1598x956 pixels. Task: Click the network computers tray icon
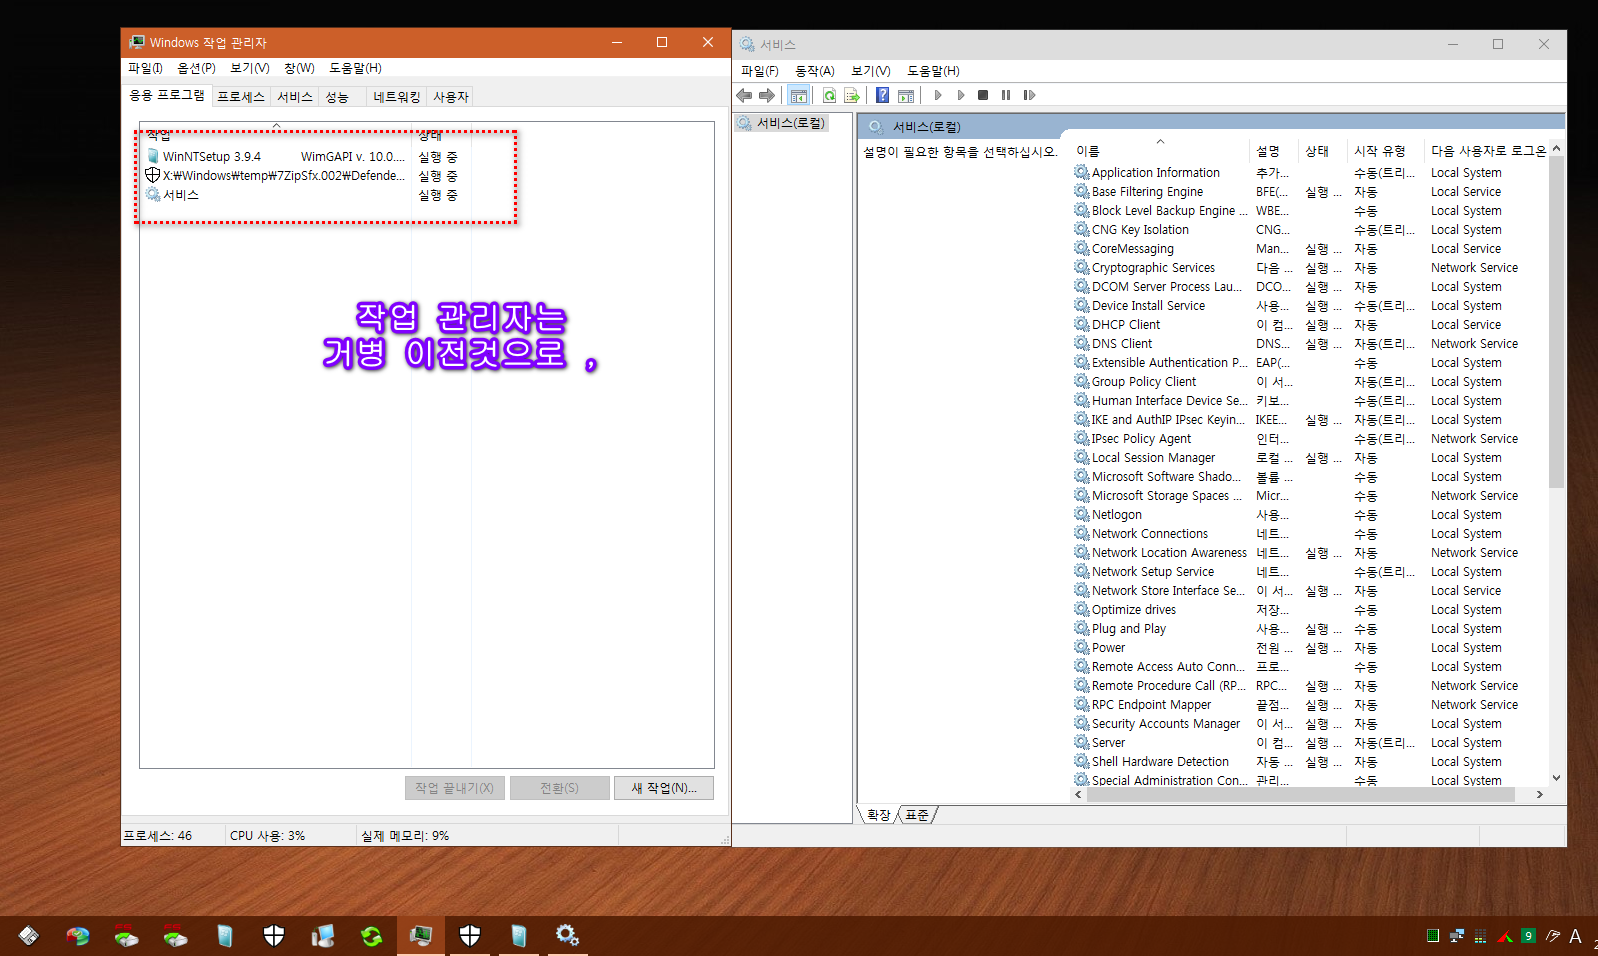pyautogui.click(x=1456, y=936)
